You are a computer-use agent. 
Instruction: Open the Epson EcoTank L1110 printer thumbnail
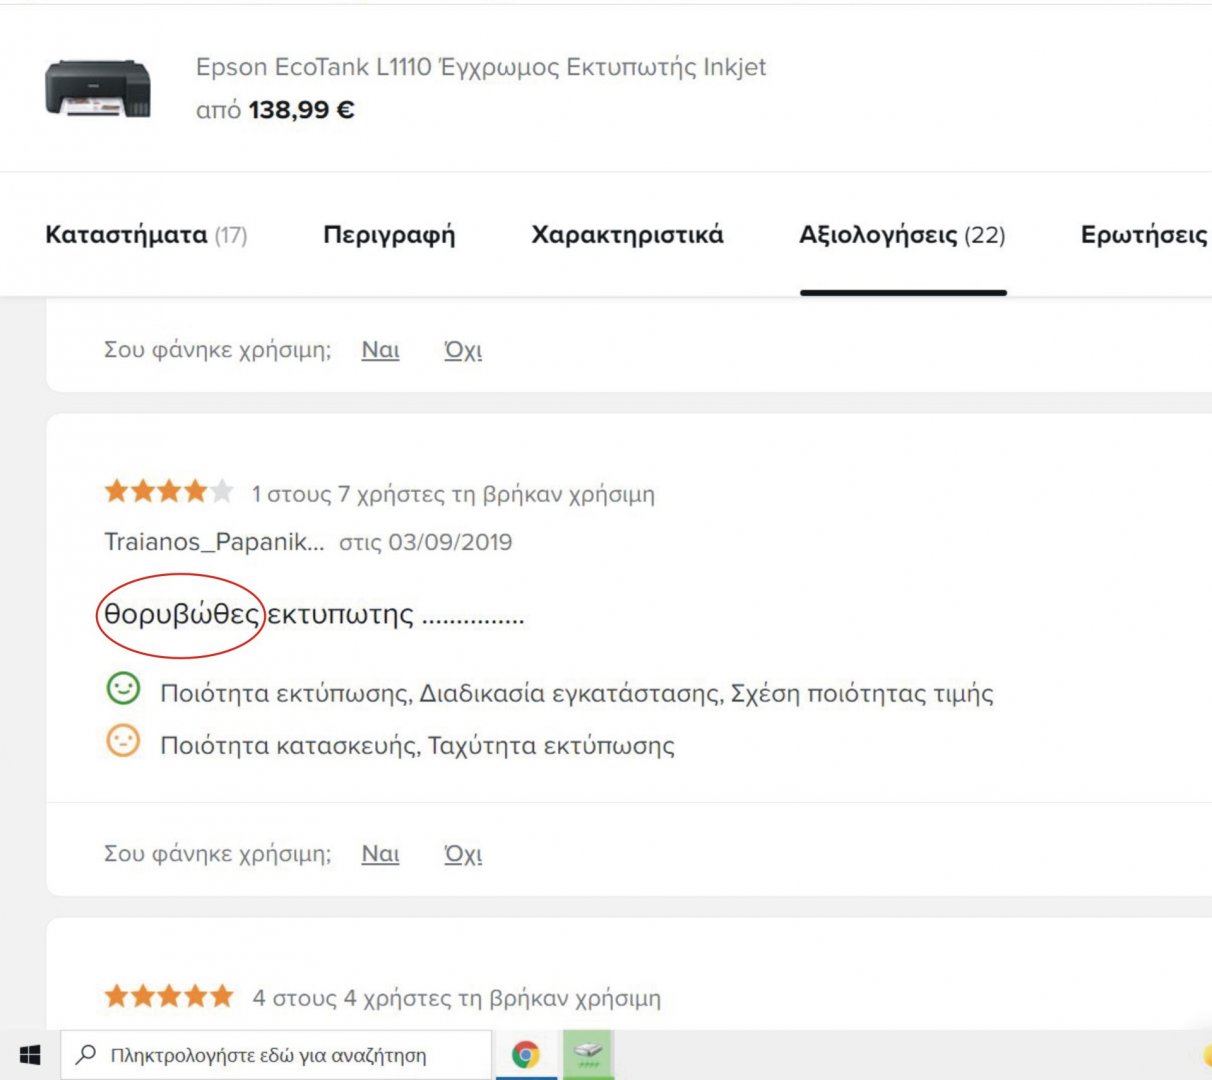point(98,88)
